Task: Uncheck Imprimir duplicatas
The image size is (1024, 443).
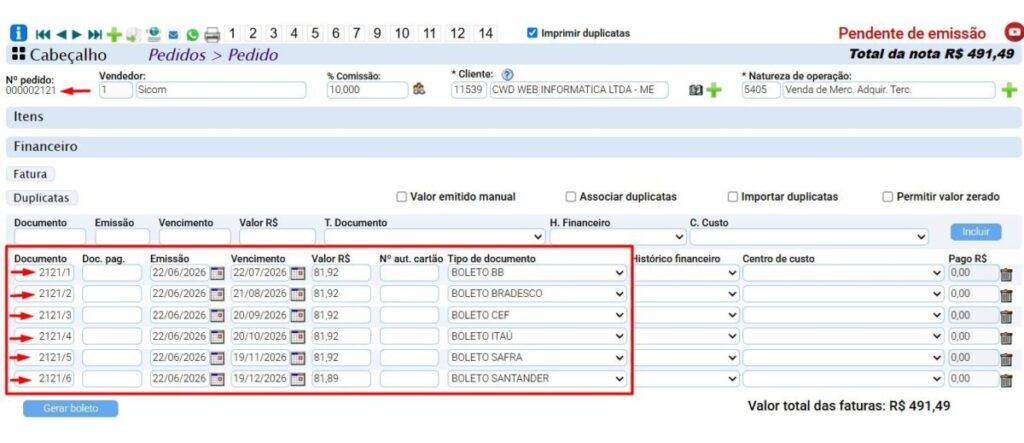Action: (x=532, y=33)
